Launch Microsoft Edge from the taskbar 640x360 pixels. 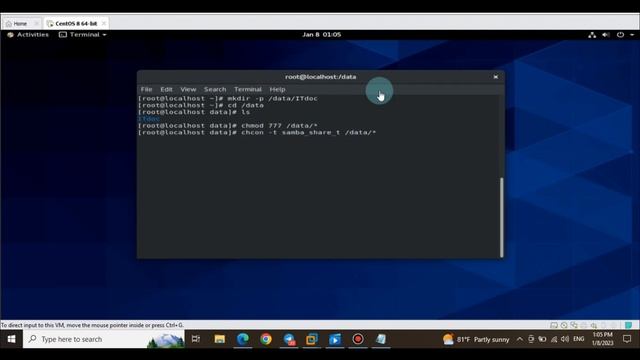pyautogui.click(x=243, y=339)
